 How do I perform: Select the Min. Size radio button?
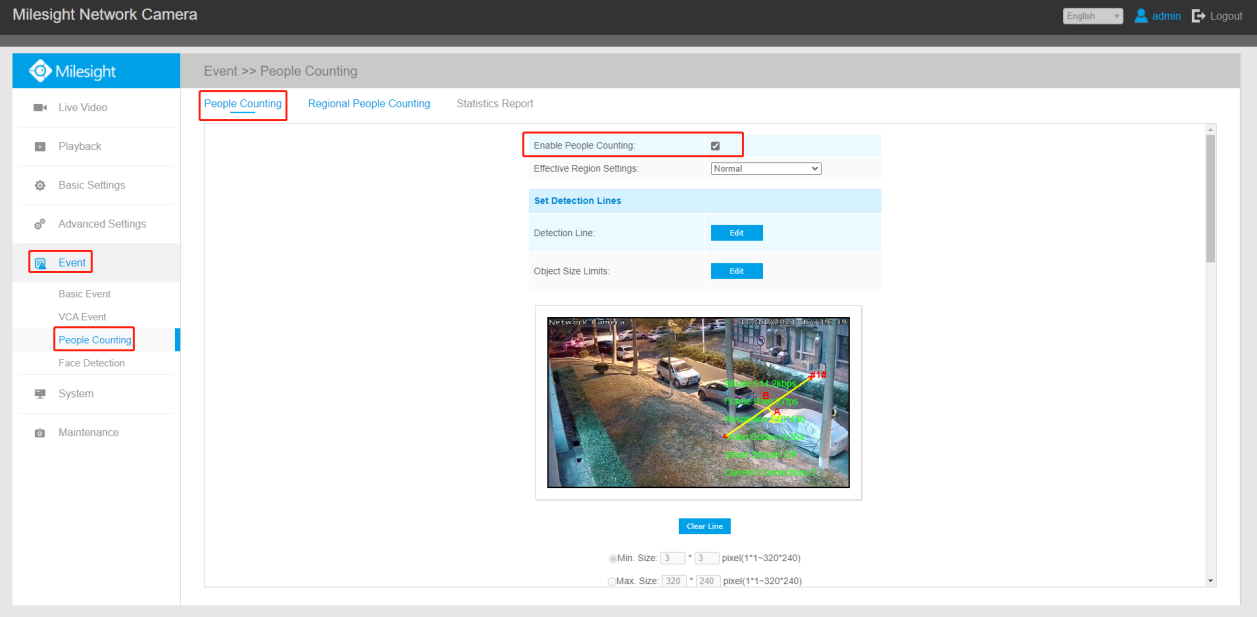tap(613, 558)
